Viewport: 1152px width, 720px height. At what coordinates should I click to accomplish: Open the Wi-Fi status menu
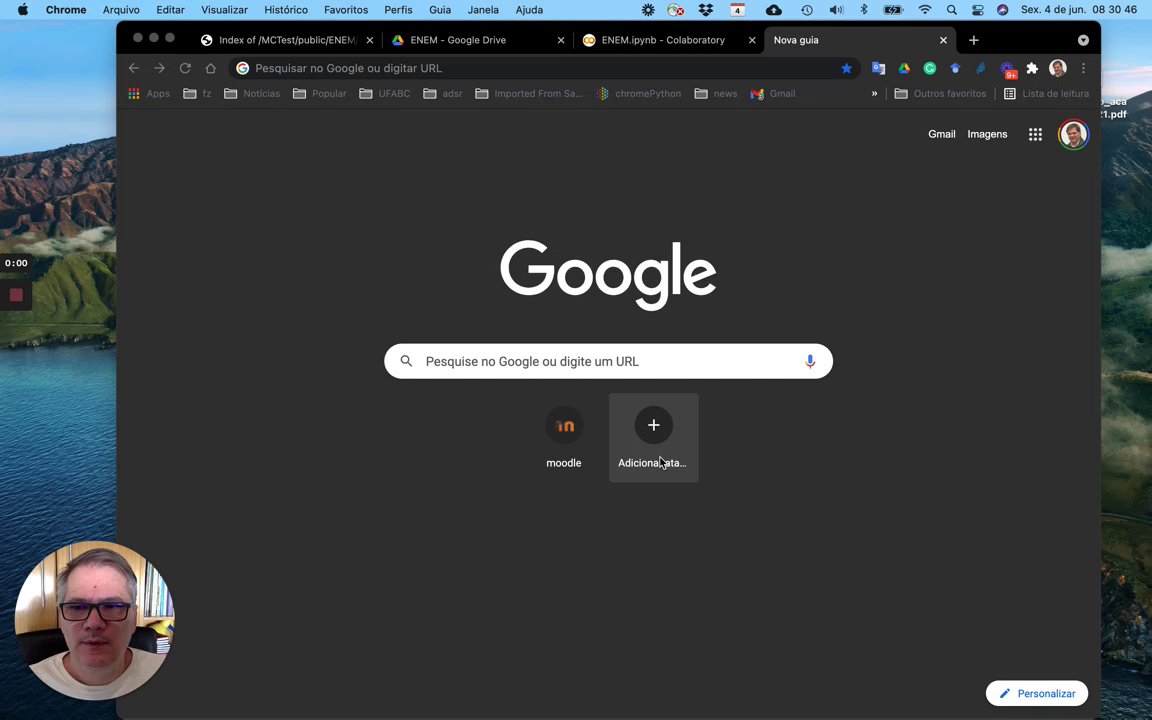[925, 10]
